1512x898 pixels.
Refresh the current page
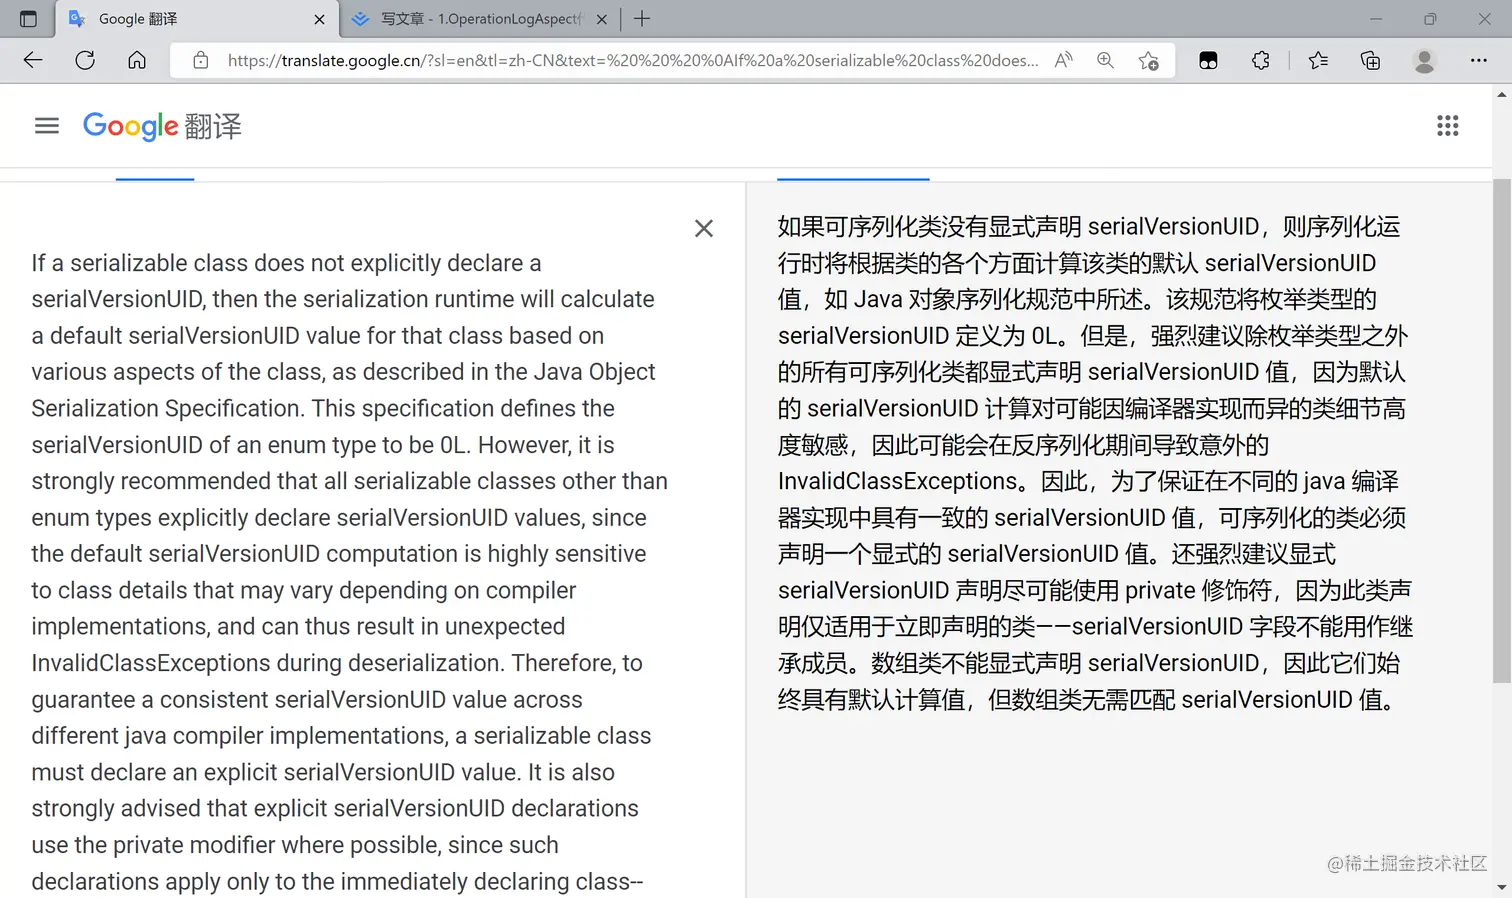pos(85,60)
